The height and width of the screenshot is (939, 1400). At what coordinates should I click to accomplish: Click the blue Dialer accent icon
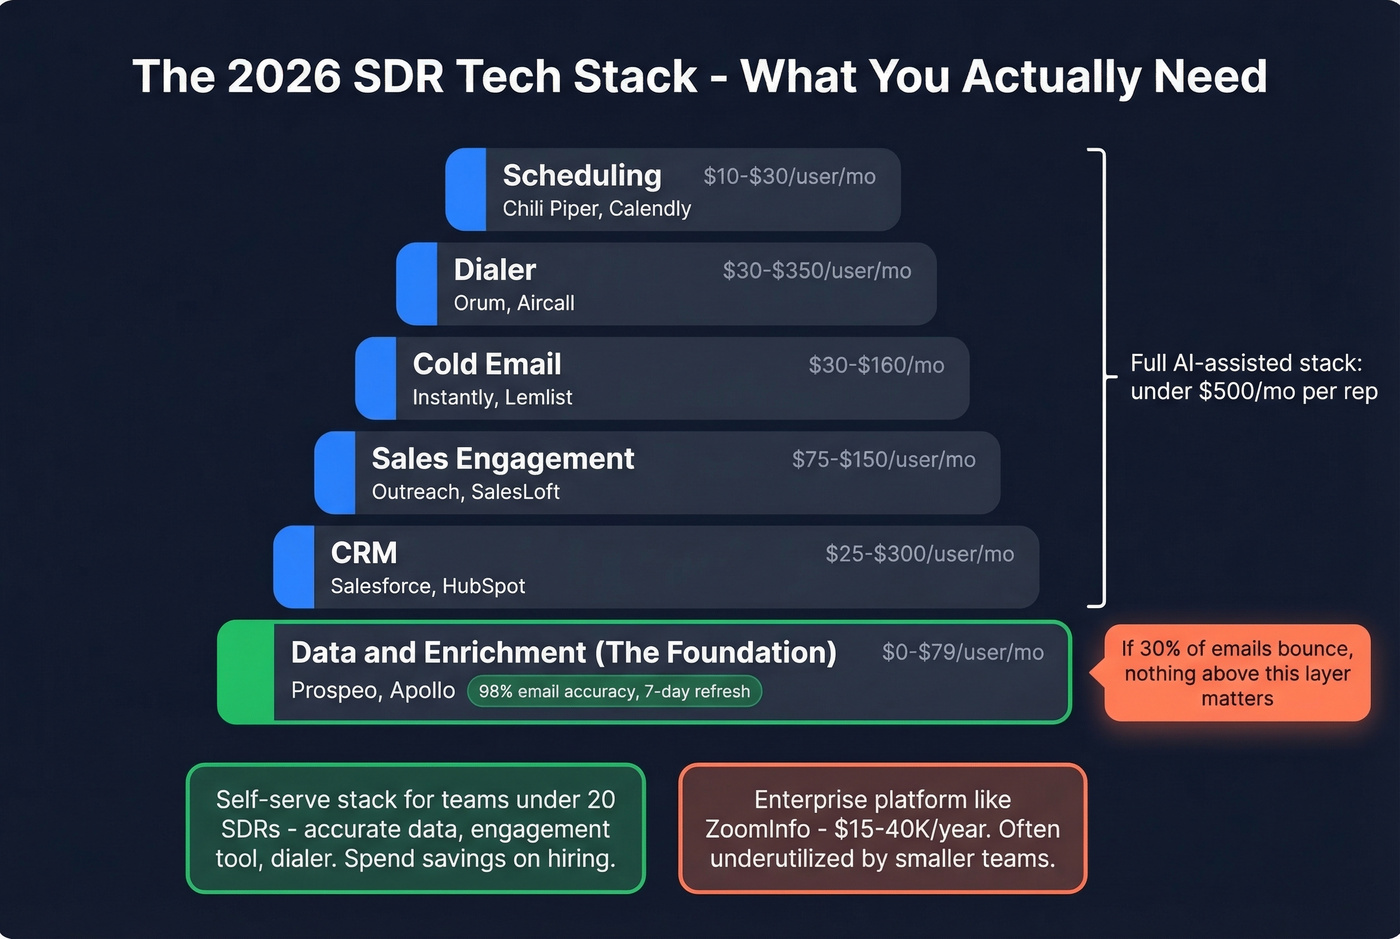[418, 284]
